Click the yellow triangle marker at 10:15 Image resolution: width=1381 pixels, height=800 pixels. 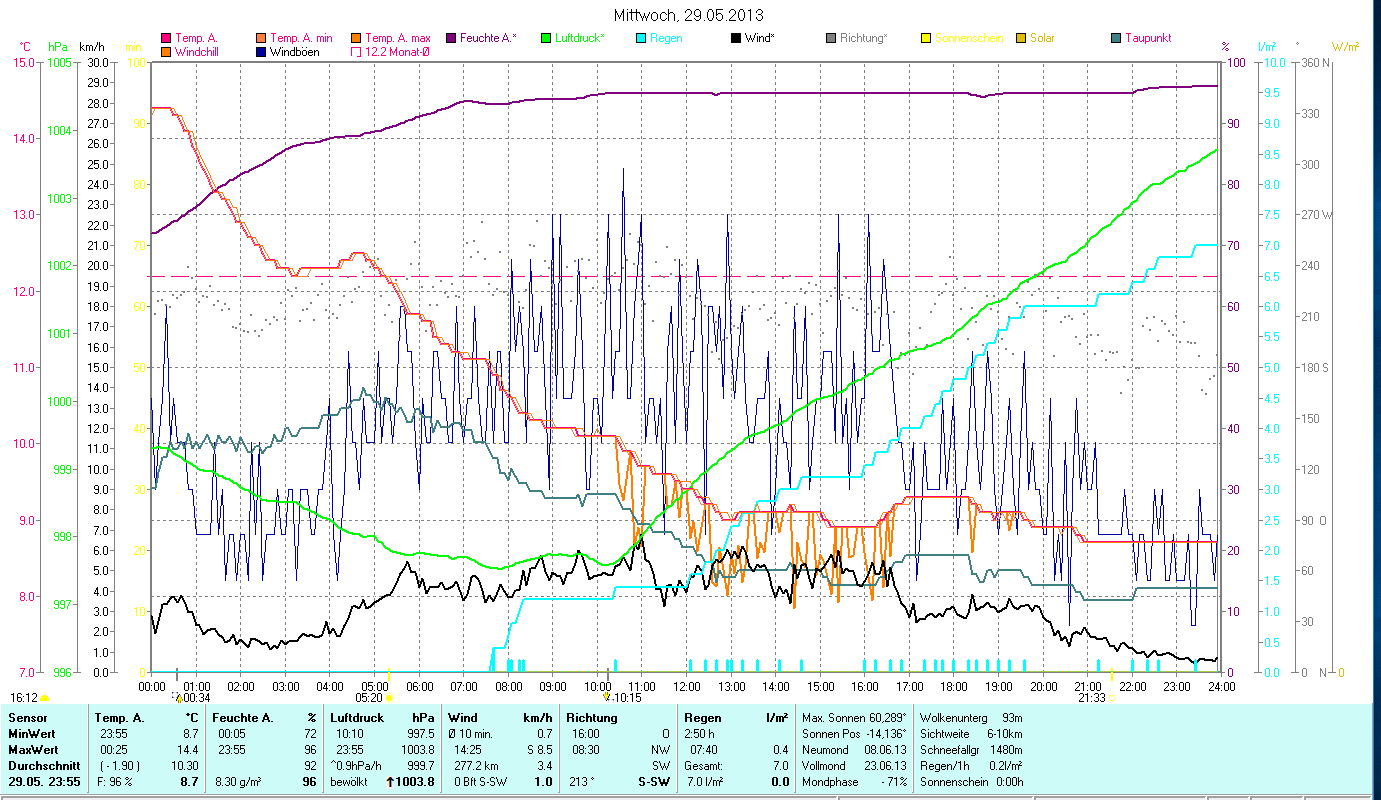tap(606, 697)
